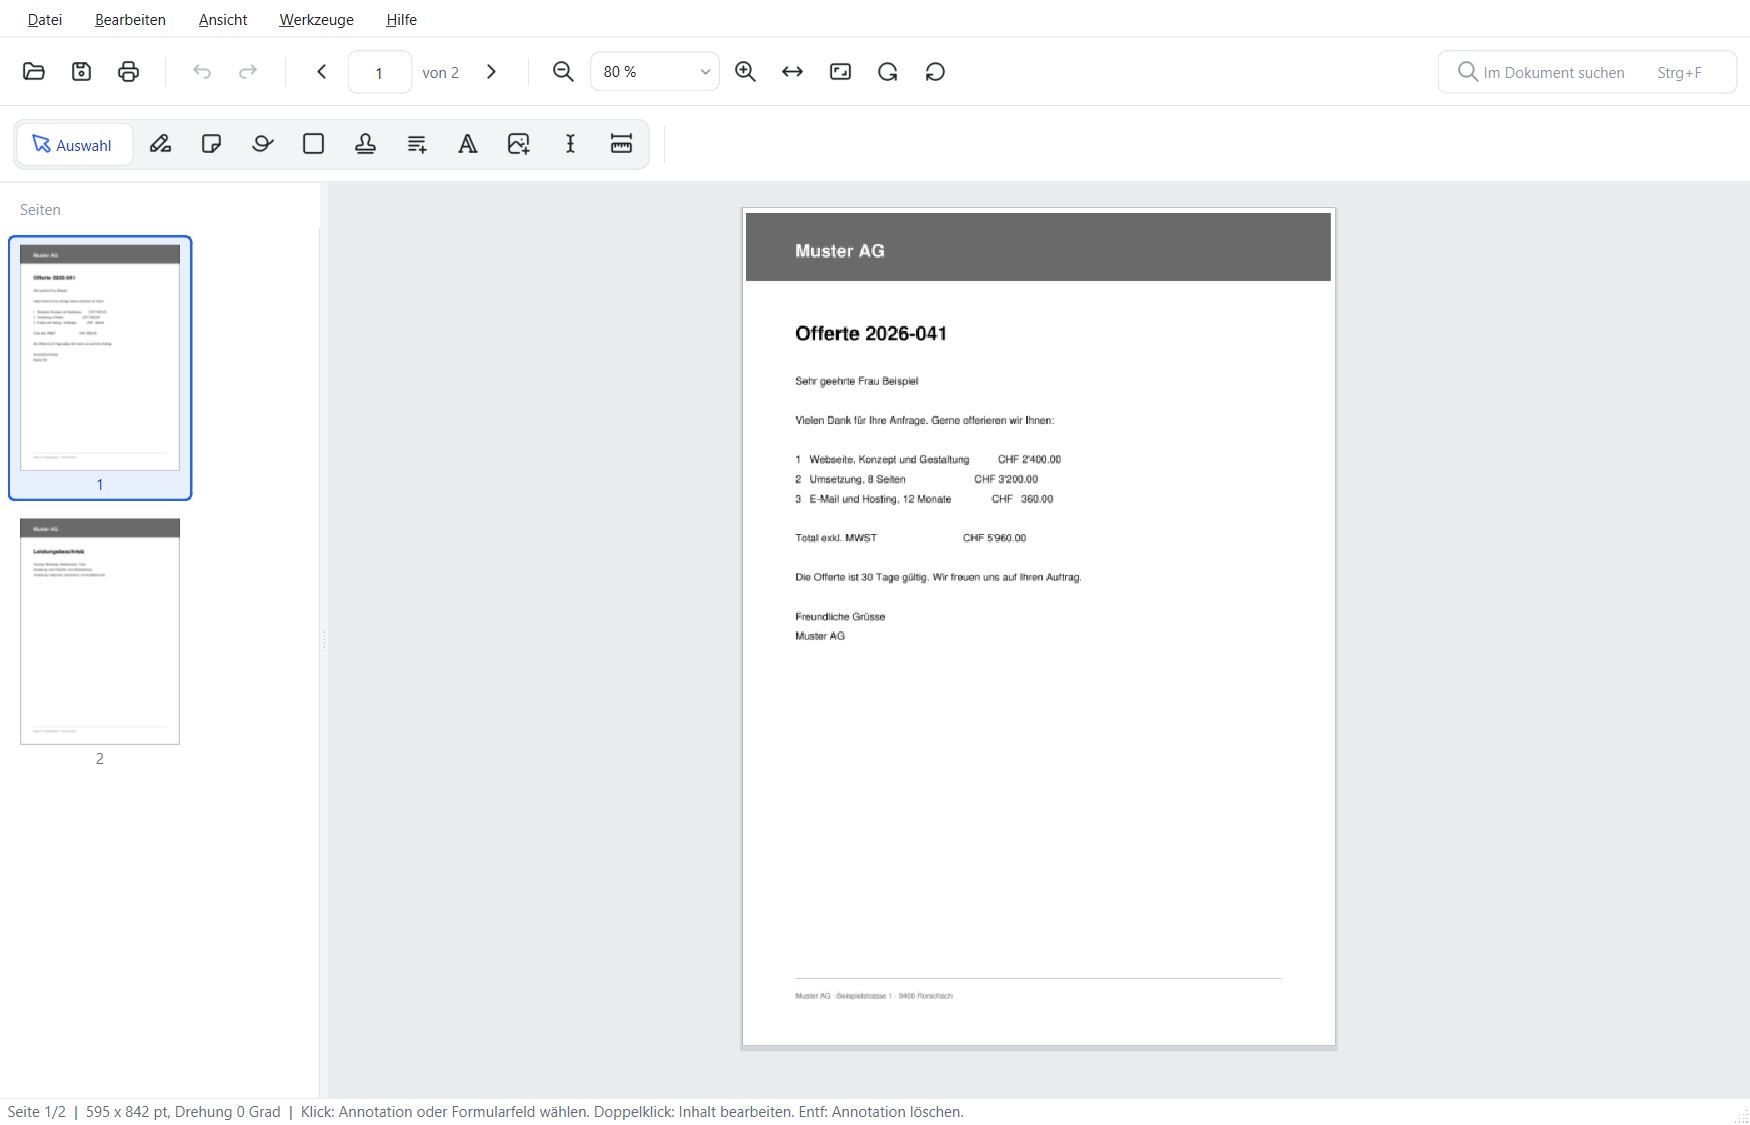The height and width of the screenshot is (1125, 1750).
Task: Save the document with the disk icon
Action: [x=81, y=71]
